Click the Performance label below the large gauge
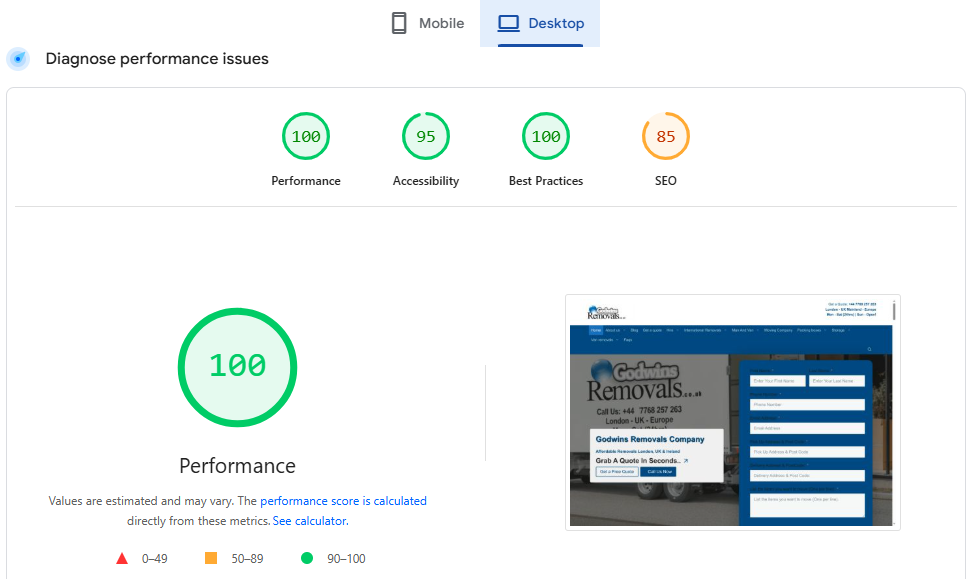The height and width of the screenshot is (579, 970). tap(237, 465)
